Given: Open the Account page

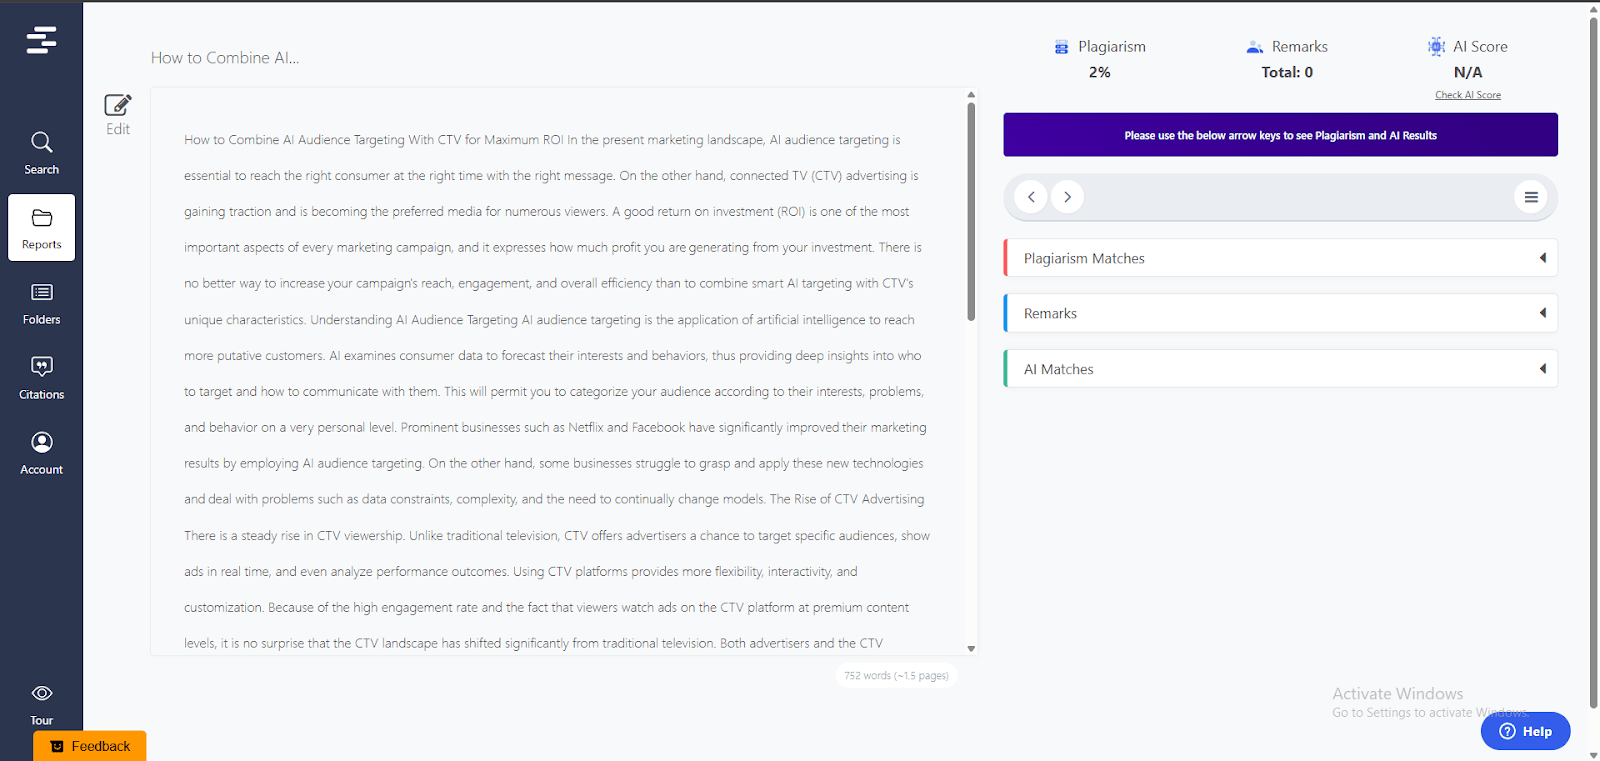Looking at the screenshot, I should click(x=41, y=453).
